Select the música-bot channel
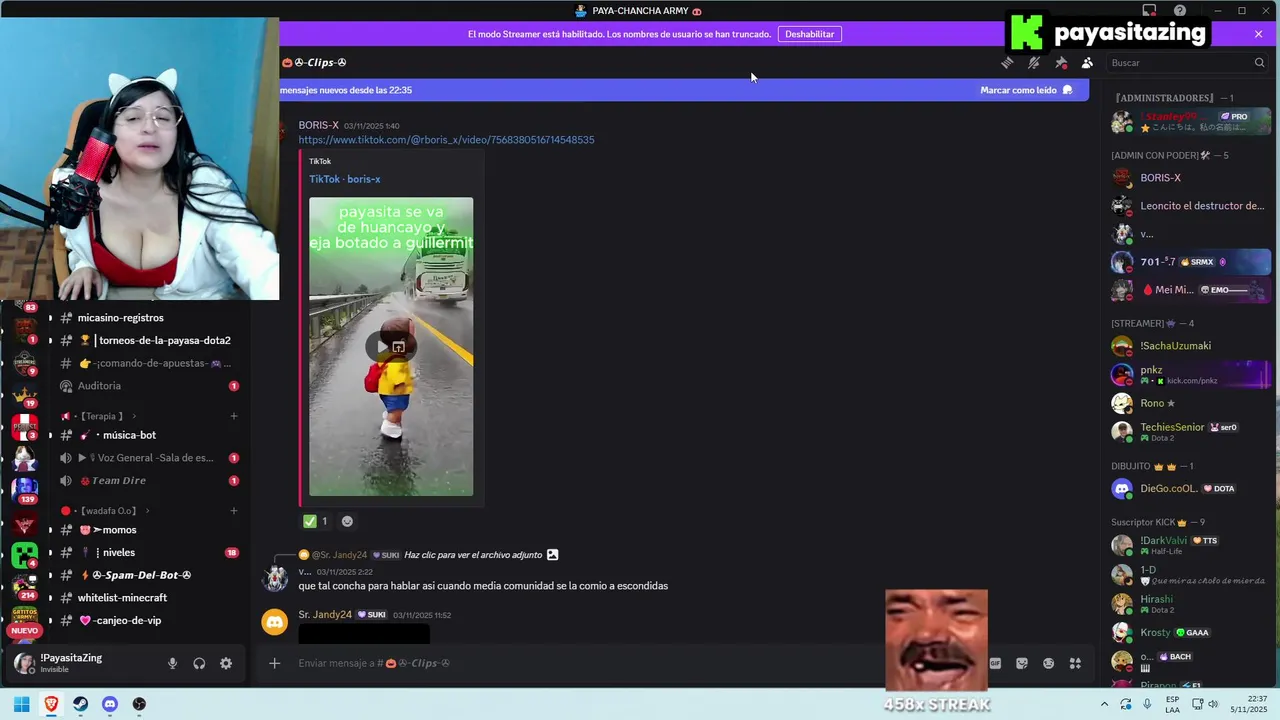This screenshot has height=720, width=1280. [147, 435]
